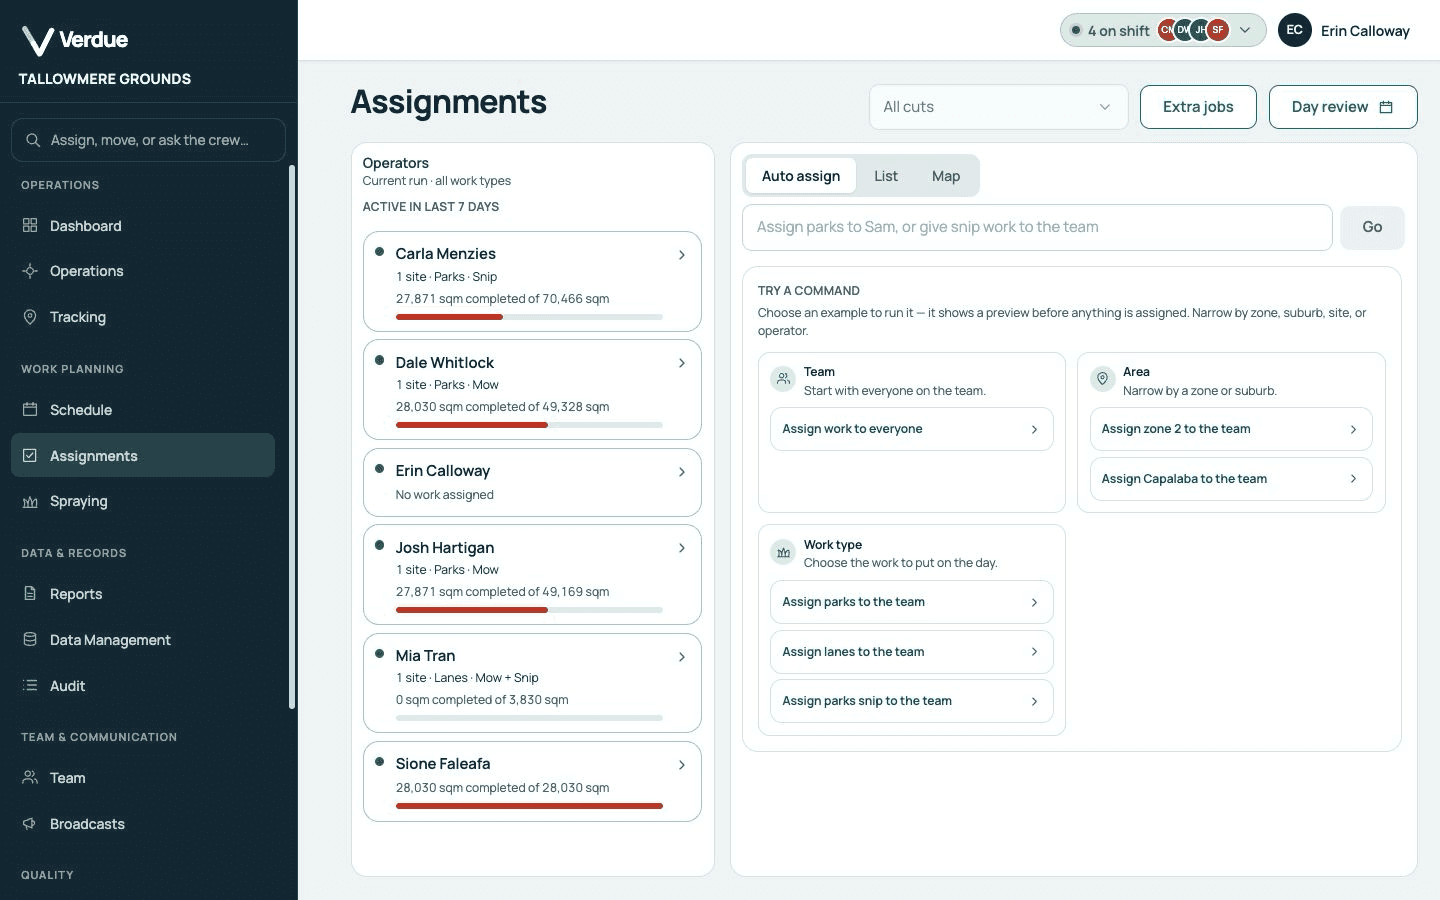Click the sidebar crew search box
Viewport: 1440px width, 900px height.
[x=148, y=140]
